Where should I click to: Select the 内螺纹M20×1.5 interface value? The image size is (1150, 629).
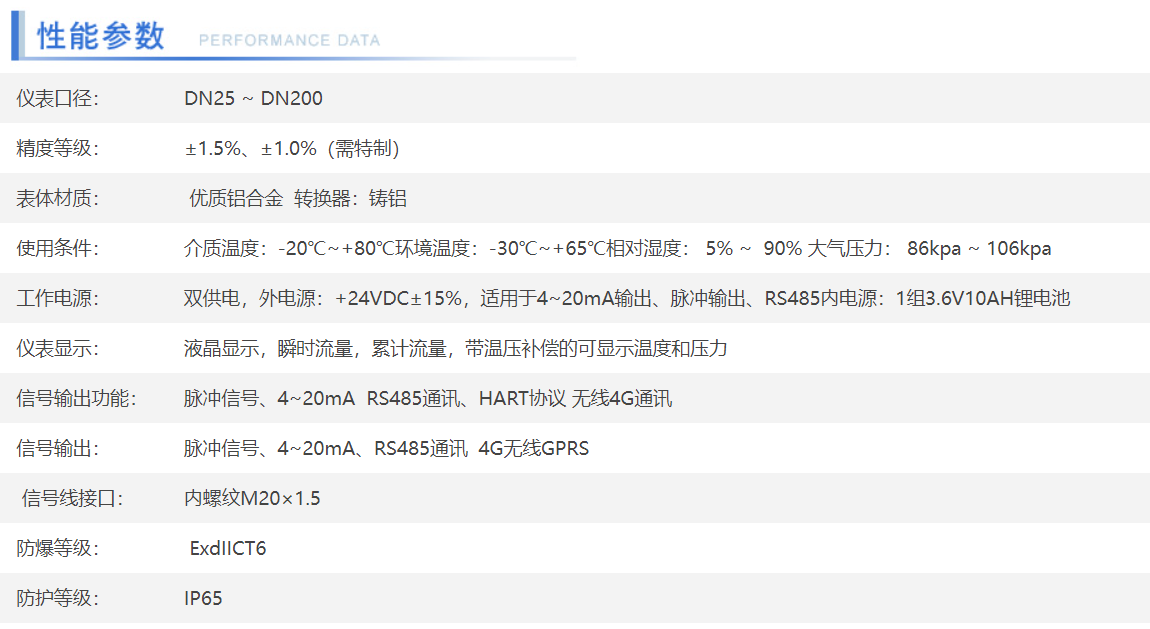pyautogui.click(x=252, y=498)
